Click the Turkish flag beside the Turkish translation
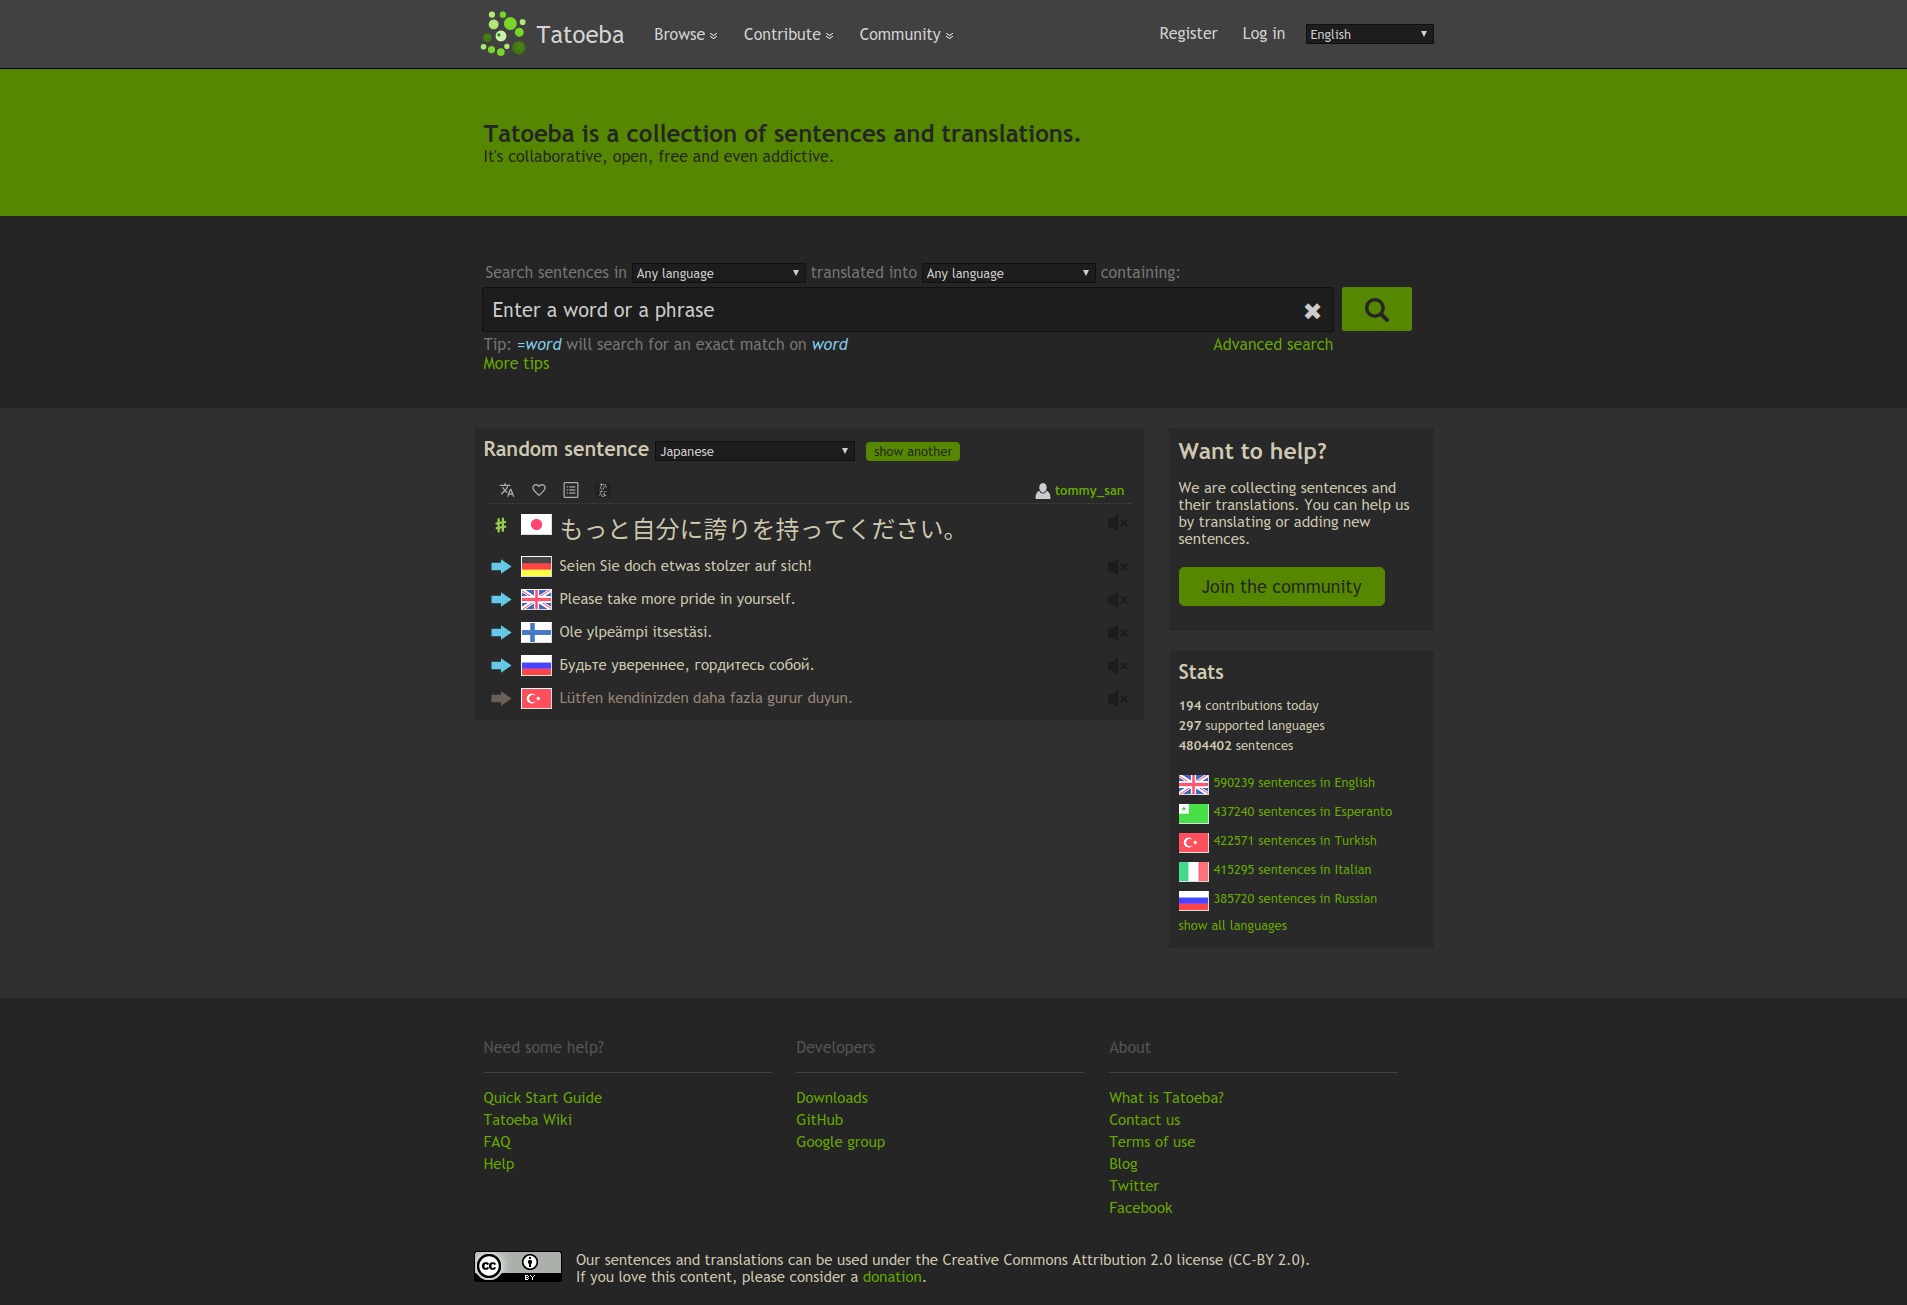The height and width of the screenshot is (1305, 1907). point(536,699)
